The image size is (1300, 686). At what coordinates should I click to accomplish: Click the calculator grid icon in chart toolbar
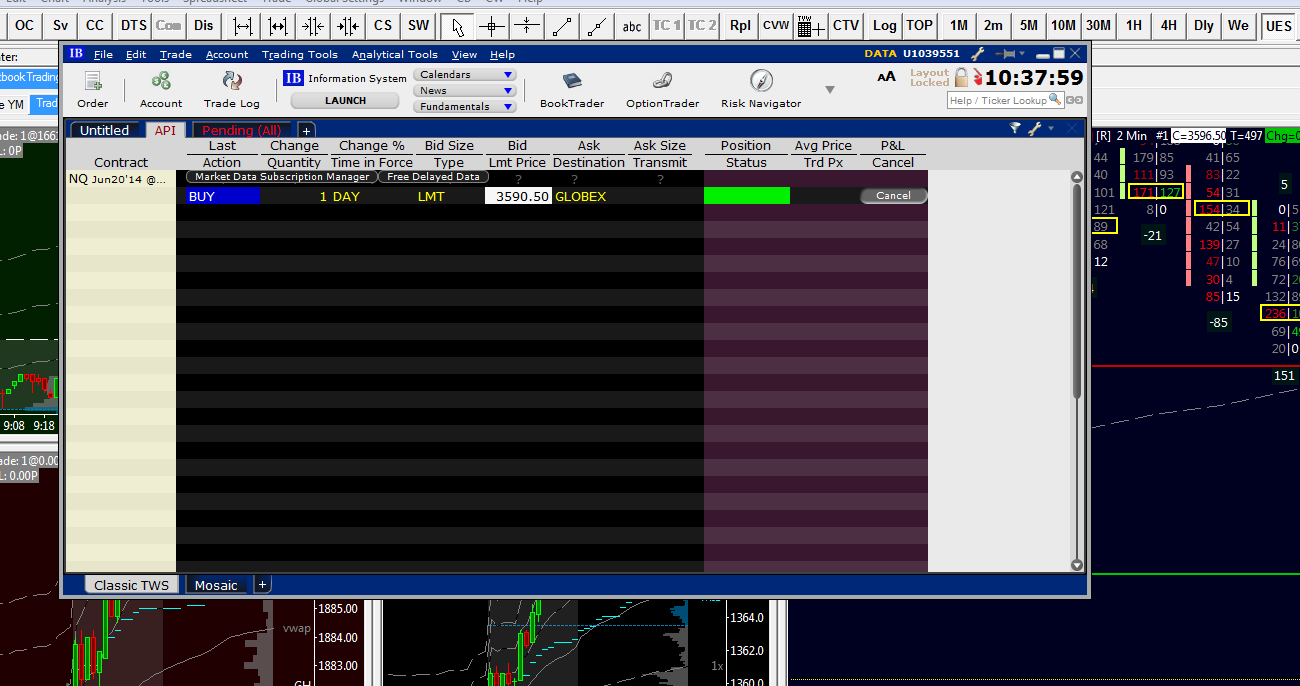pyautogui.click(x=811, y=25)
